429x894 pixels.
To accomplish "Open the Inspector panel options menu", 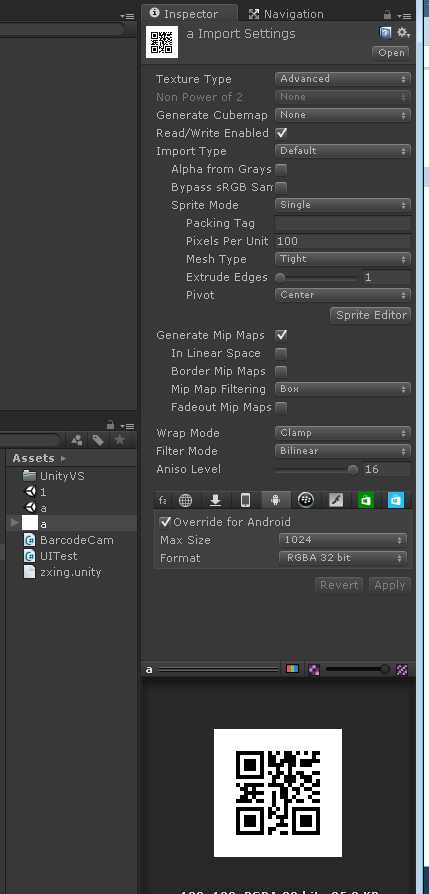I will (403, 15).
